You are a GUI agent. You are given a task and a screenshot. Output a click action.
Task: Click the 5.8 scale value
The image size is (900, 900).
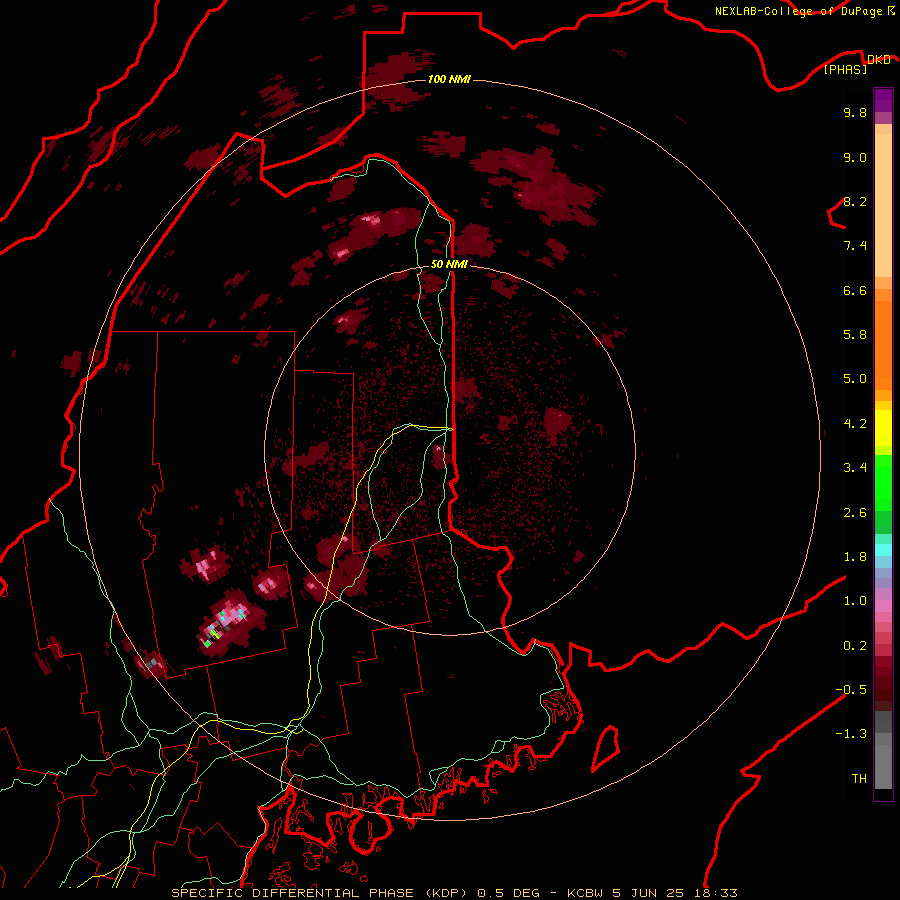pos(855,335)
